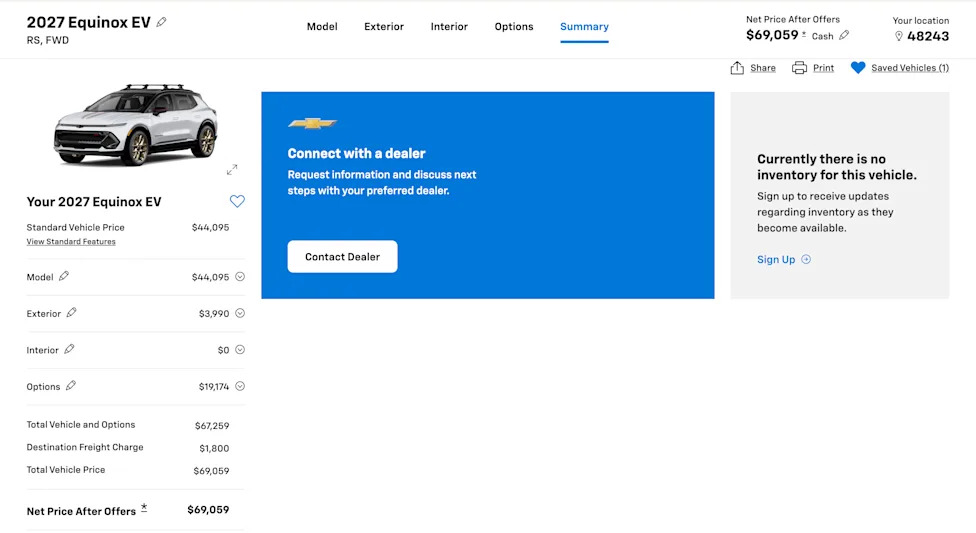Click the Equinox EV vehicle image
This screenshot has height=533, width=976.
point(136,124)
